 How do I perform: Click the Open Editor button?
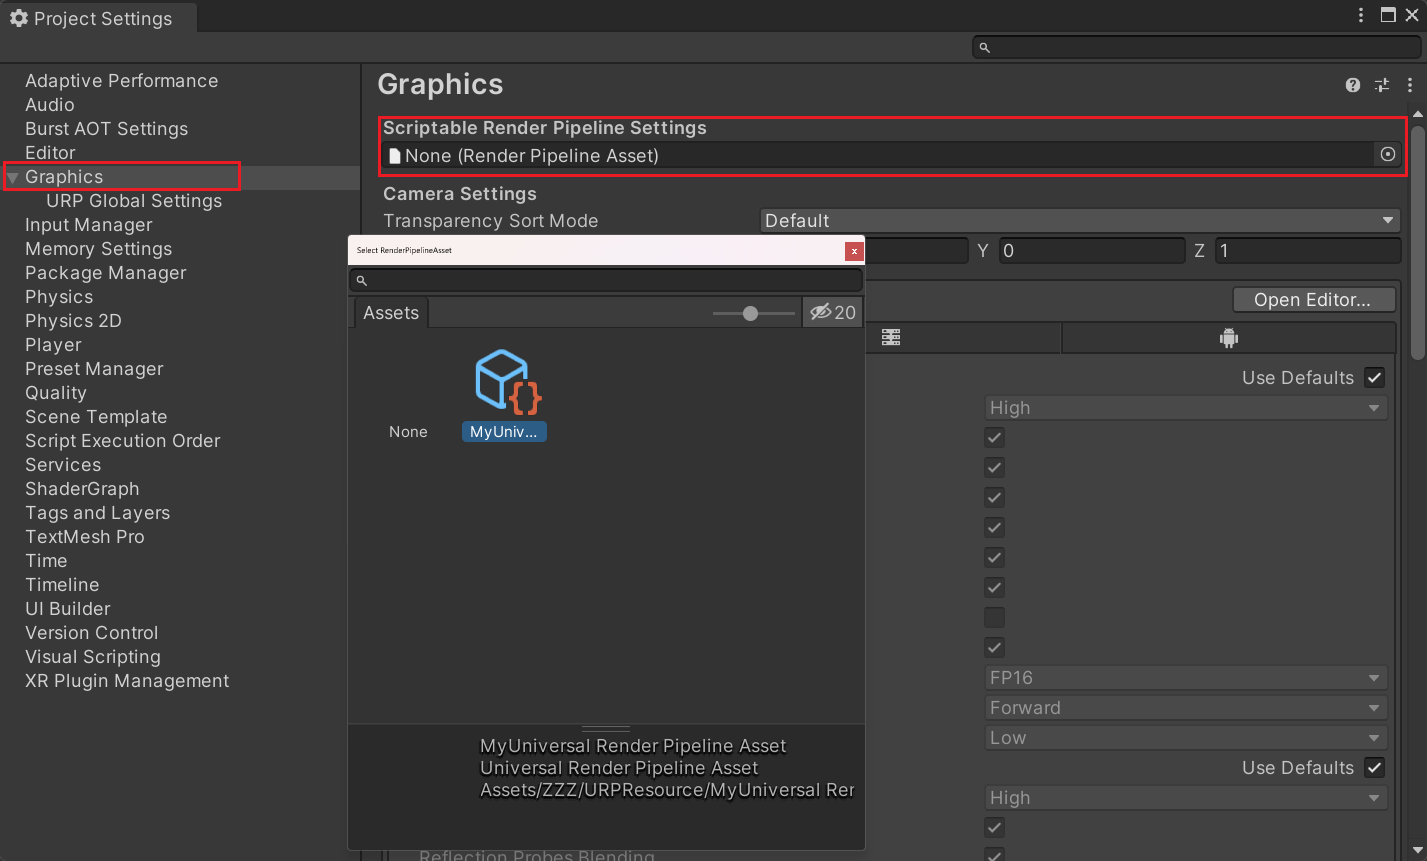[1311, 300]
